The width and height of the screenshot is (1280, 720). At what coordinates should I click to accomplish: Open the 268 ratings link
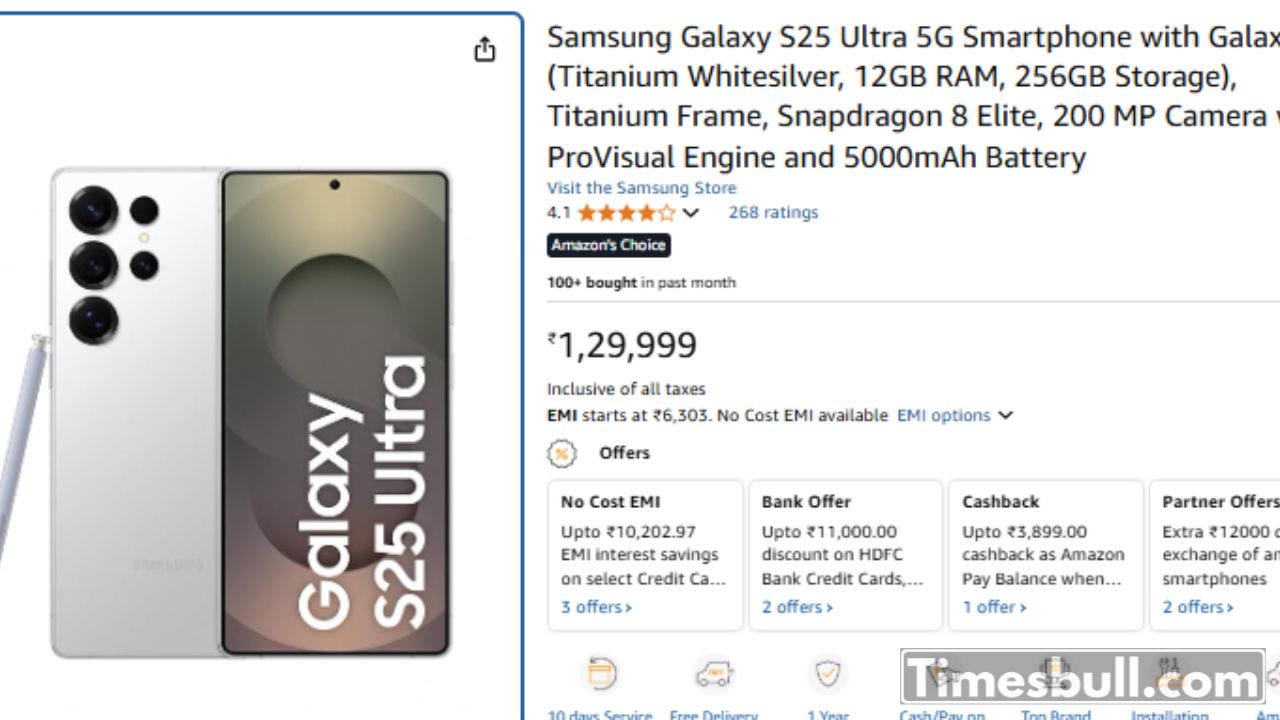[773, 213]
